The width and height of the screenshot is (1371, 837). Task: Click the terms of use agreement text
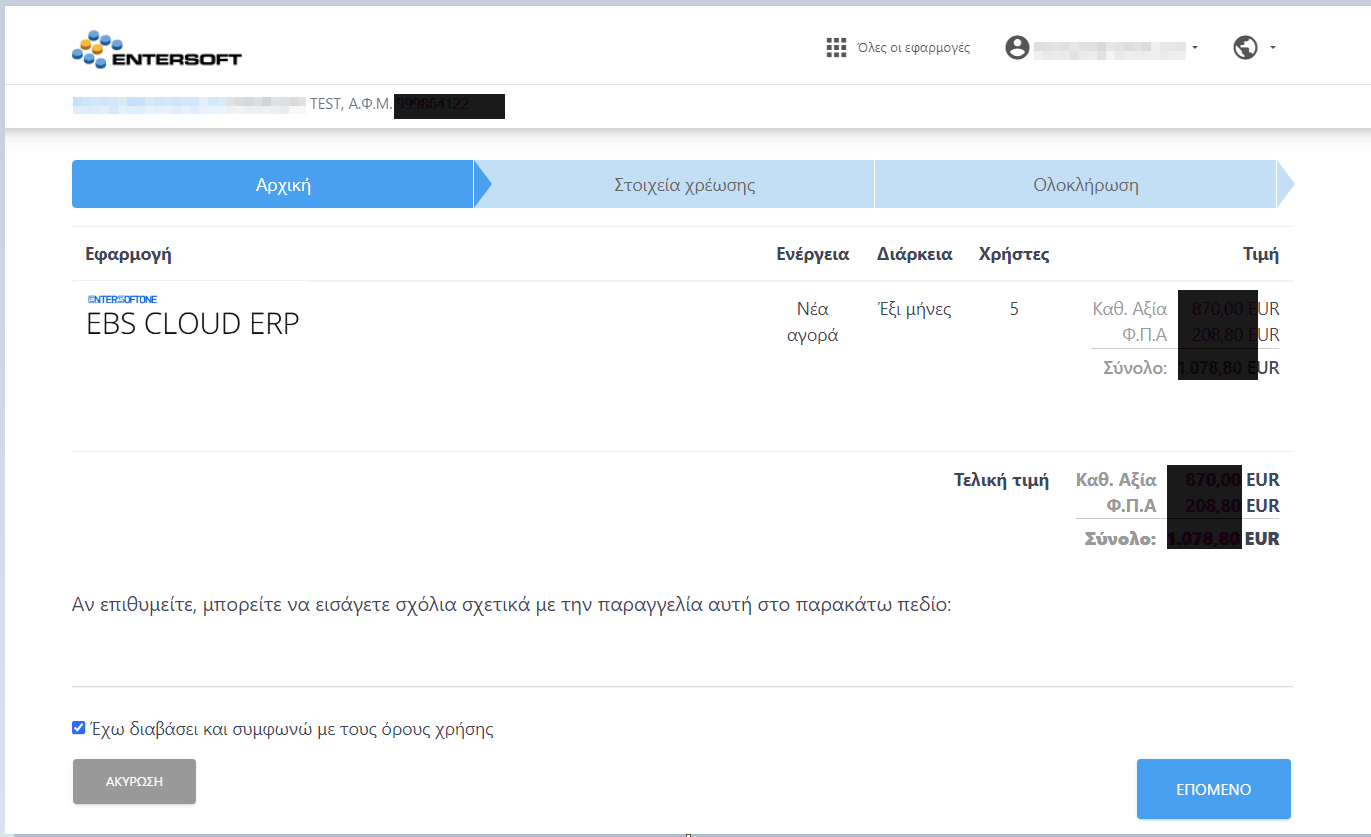tap(292, 729)
